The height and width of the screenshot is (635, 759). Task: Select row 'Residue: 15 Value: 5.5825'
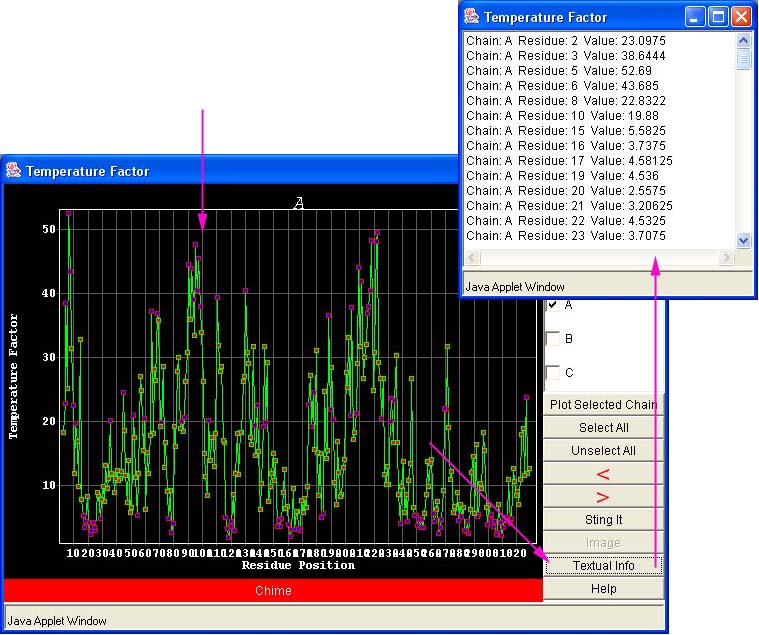(566, 131)
